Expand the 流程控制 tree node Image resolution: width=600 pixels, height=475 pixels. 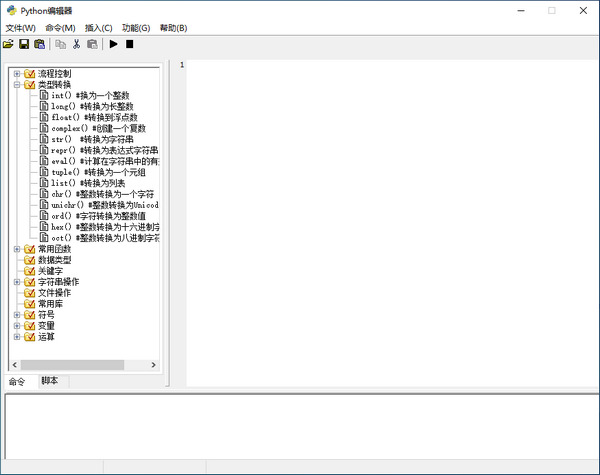(x=17, y=73)
